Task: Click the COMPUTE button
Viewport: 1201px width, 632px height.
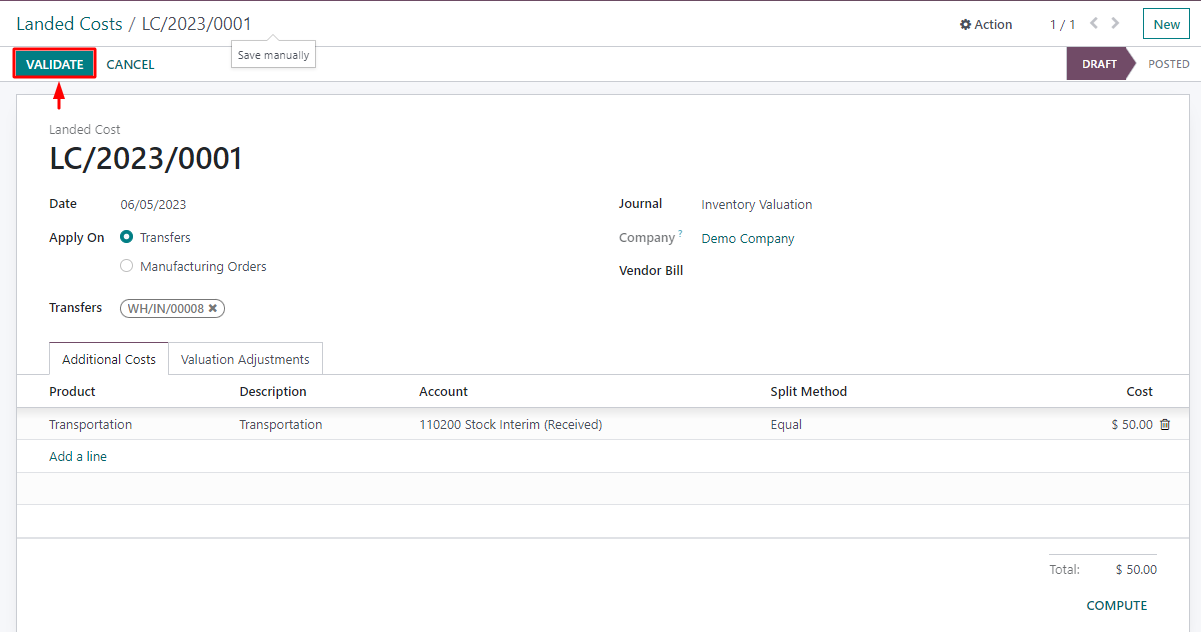Action: pos(1116,605)
